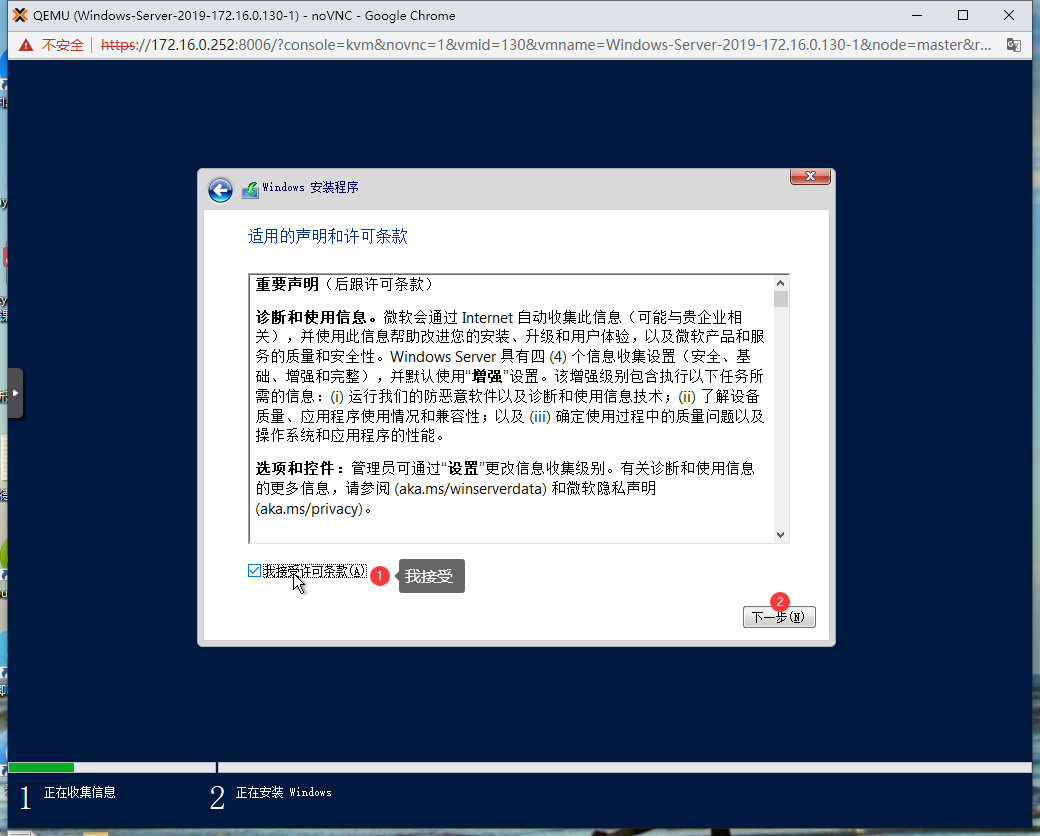Click the insecure connection warning triangle
Image resolution: width=1040 pixels, height=836 pixels.
[25, 45]
